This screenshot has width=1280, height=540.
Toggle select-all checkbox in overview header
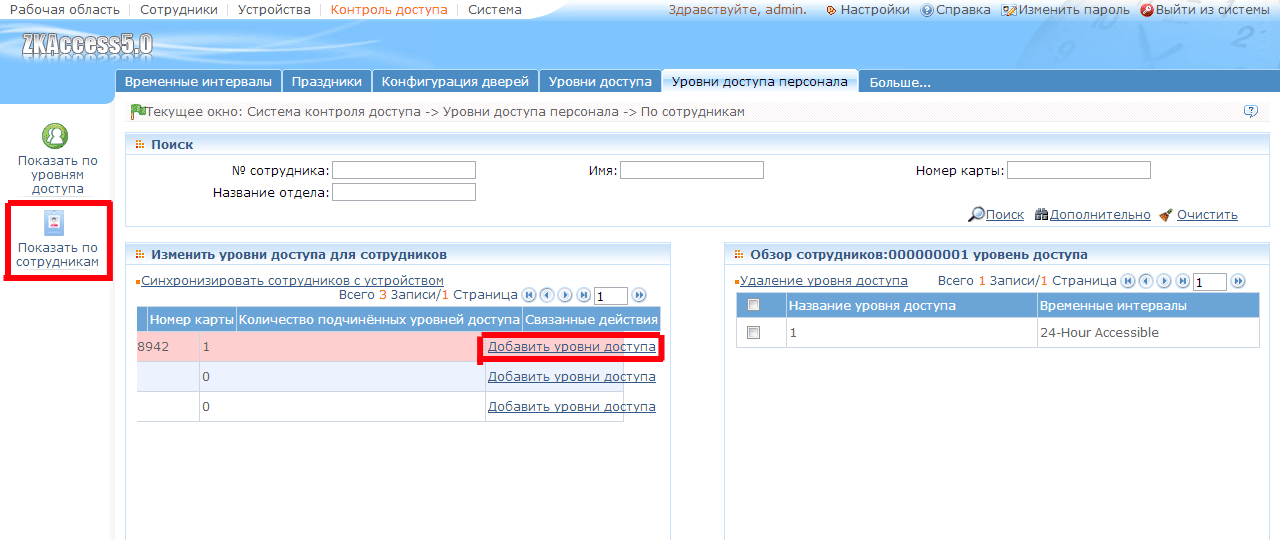coord(754,305)
